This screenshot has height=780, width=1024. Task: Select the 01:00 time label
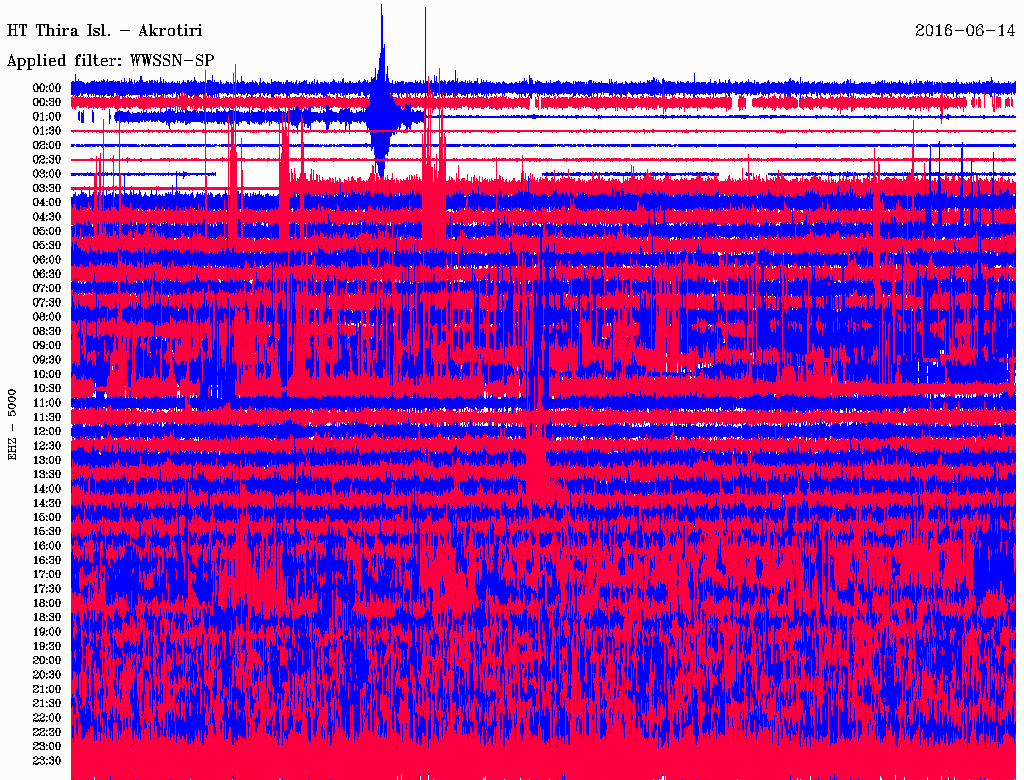click(47, 116)
